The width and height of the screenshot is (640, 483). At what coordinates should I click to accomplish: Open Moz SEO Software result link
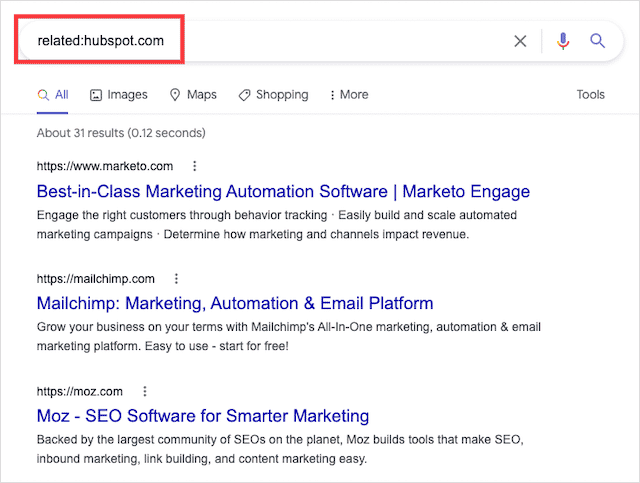coord(203,416)
